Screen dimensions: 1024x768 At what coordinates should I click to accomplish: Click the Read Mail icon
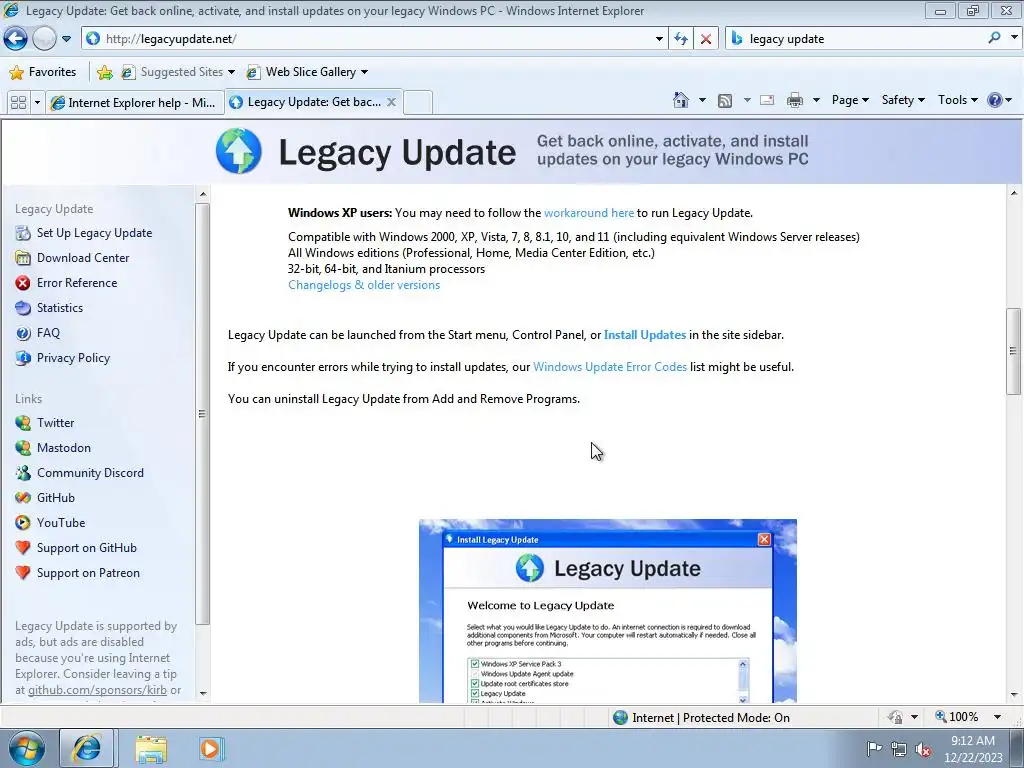767,100
